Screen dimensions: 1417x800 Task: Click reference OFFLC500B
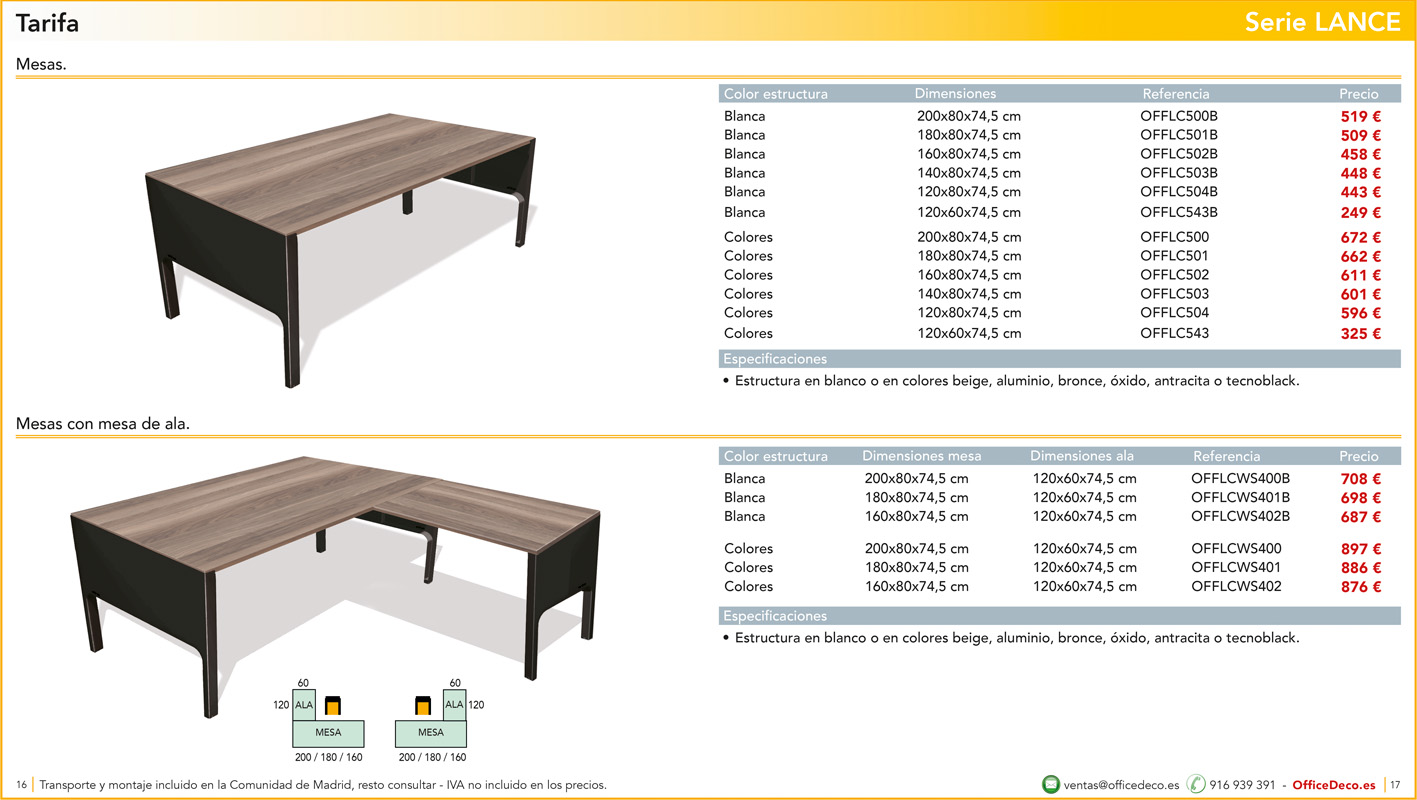[x=1179, y=116]
